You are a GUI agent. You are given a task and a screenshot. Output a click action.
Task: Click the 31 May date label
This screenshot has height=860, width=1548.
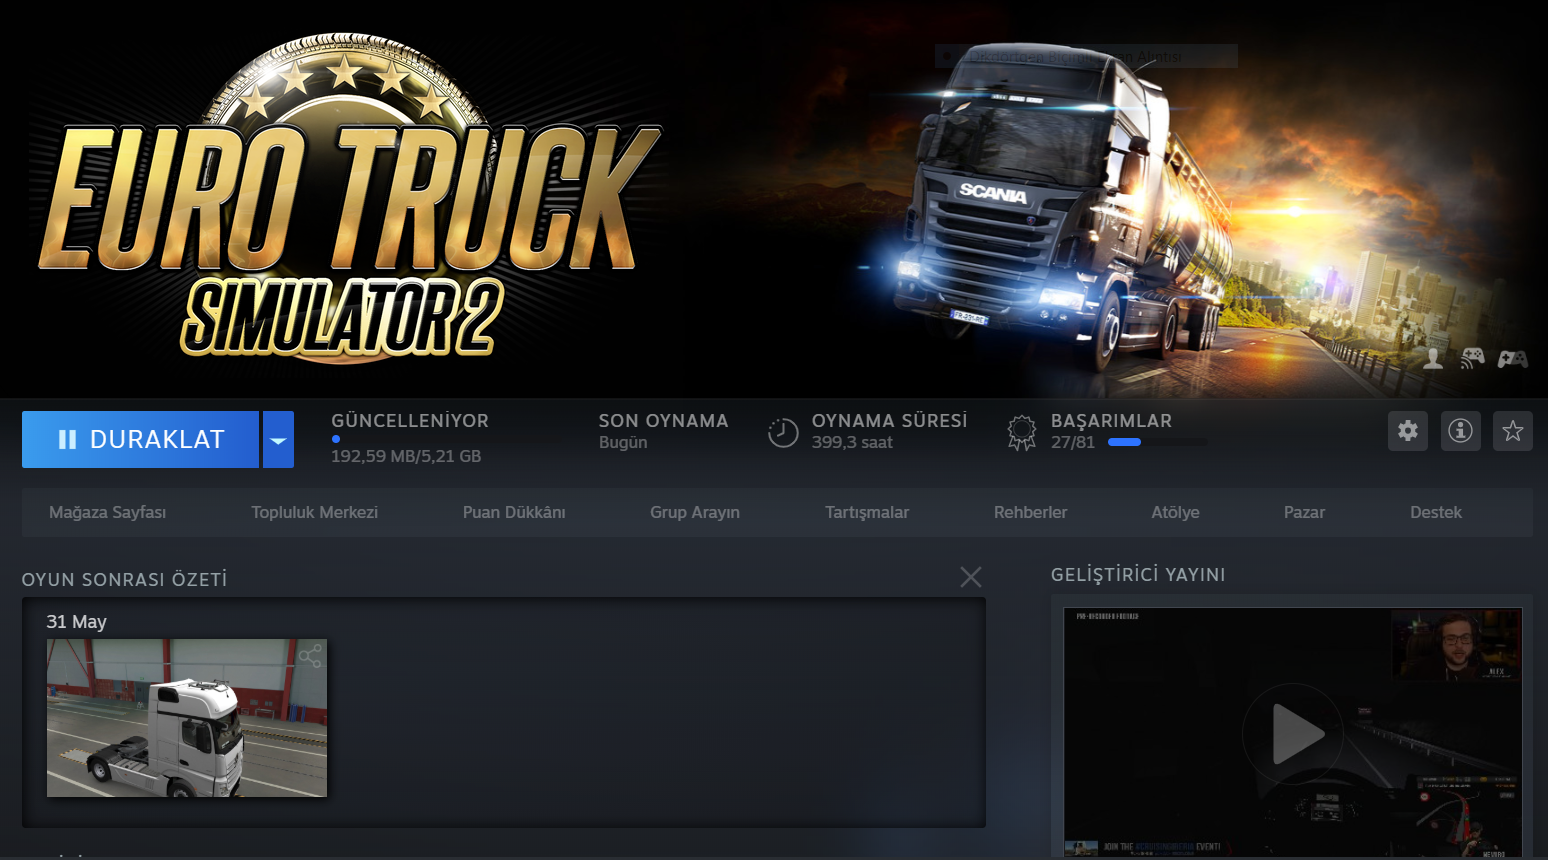[x=77, y=622]
